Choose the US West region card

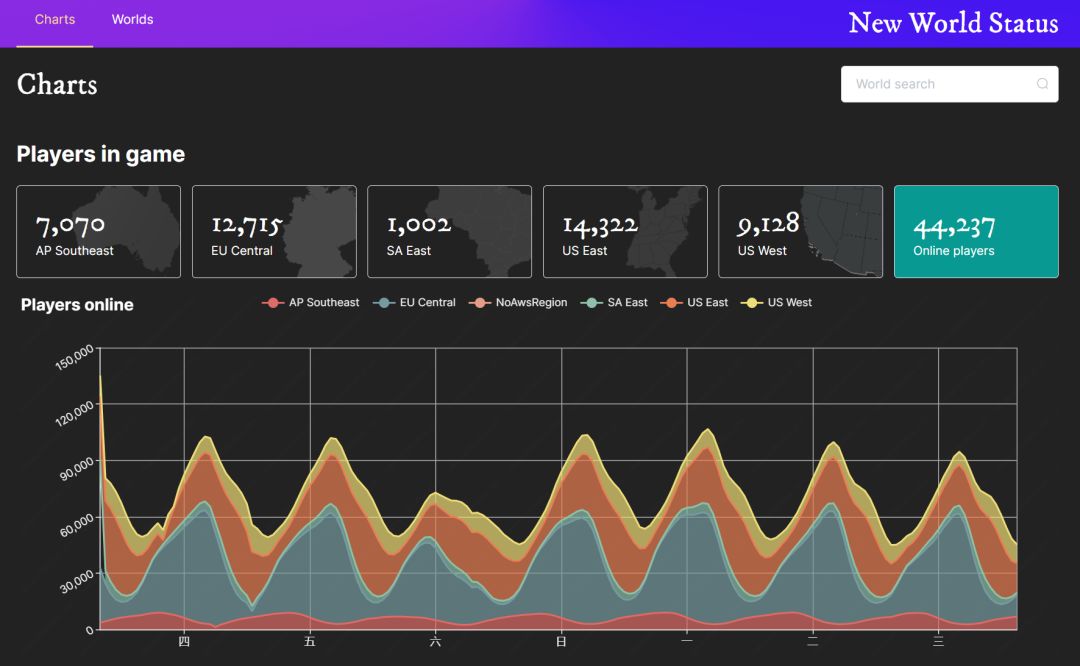[x=800, y=231]
